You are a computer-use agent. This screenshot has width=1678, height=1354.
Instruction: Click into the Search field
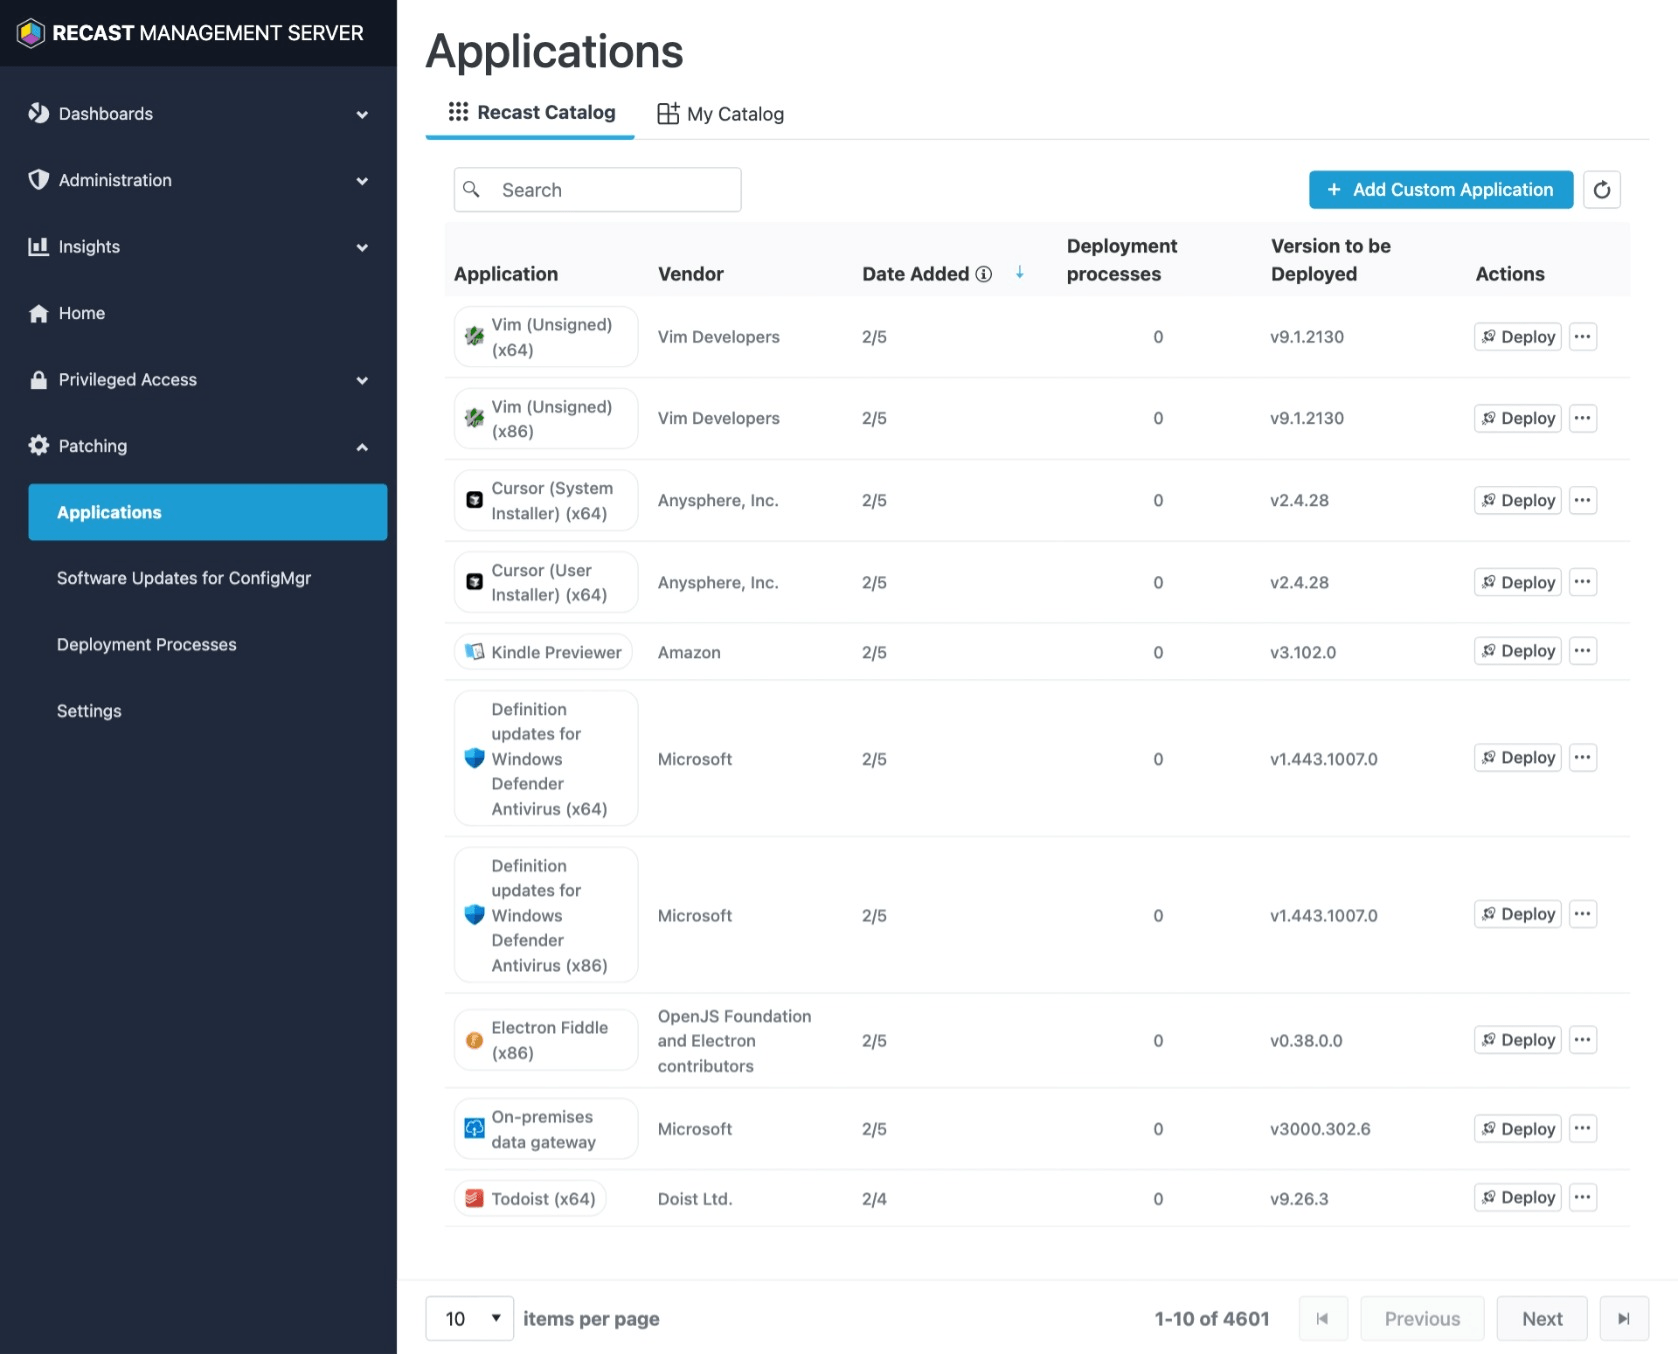pyautogui.click(x=597, y=189)
